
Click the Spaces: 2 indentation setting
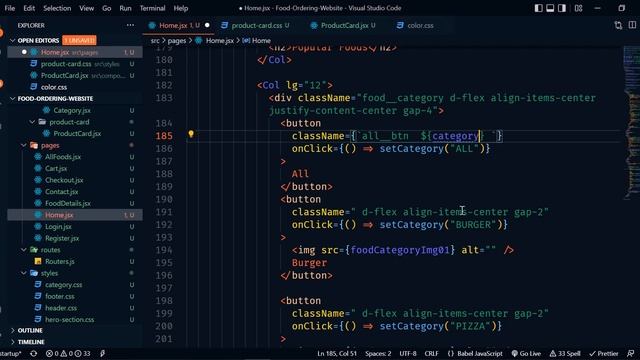pos(378,353)
